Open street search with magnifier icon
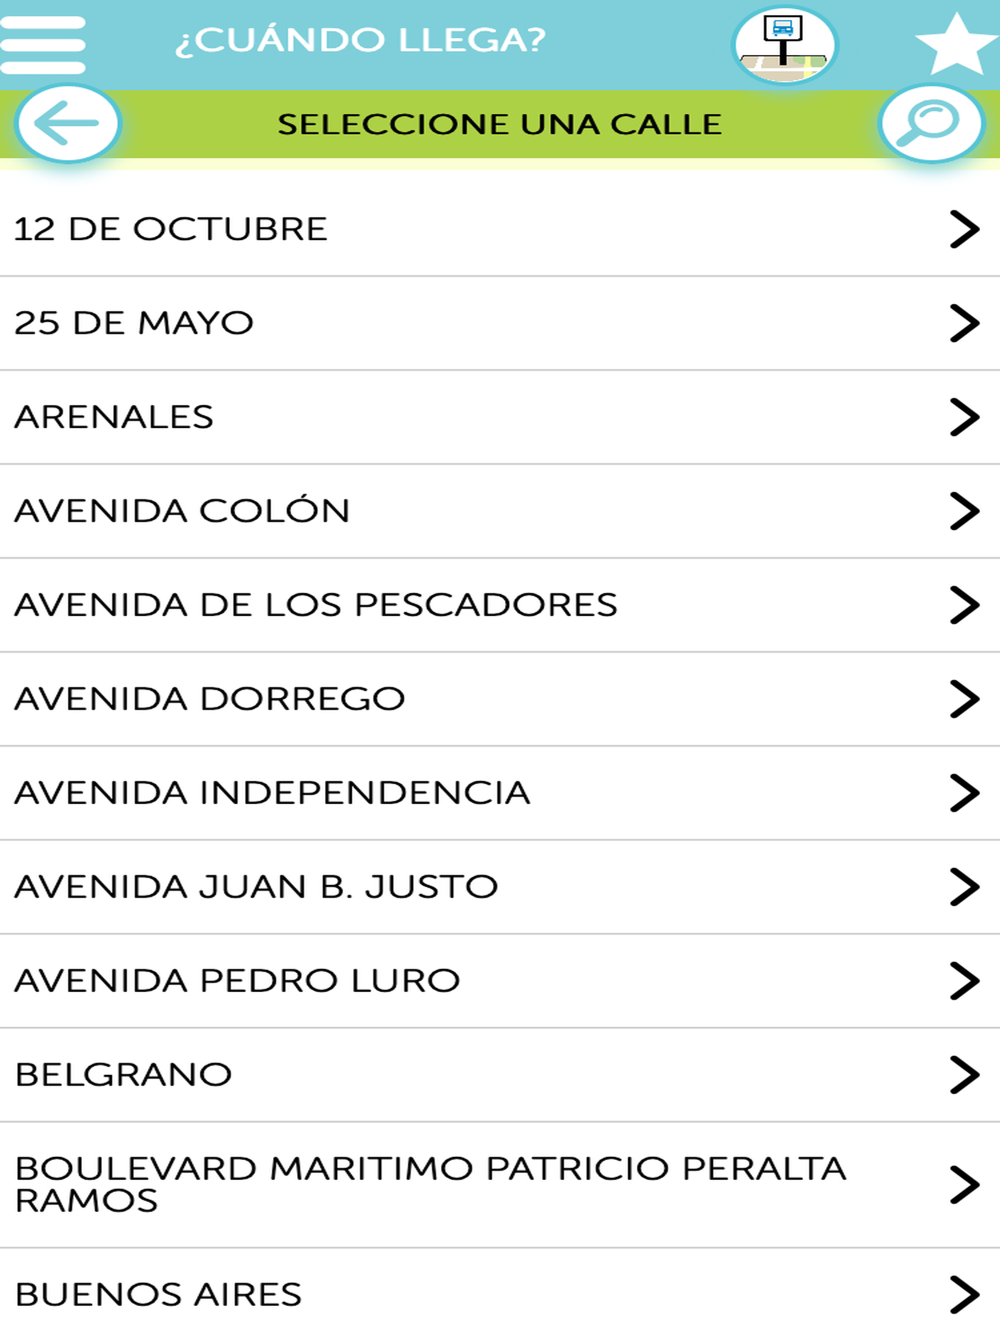 (931, 124)
